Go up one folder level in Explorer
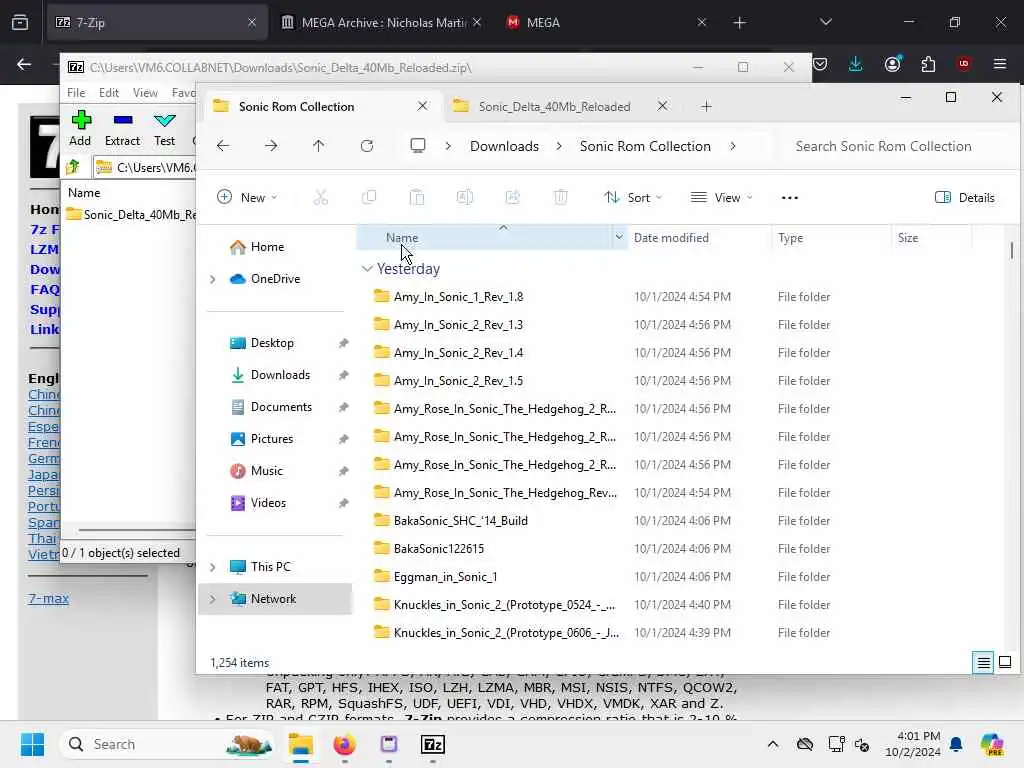This screenshot has height=768, width=1024. 319,146
